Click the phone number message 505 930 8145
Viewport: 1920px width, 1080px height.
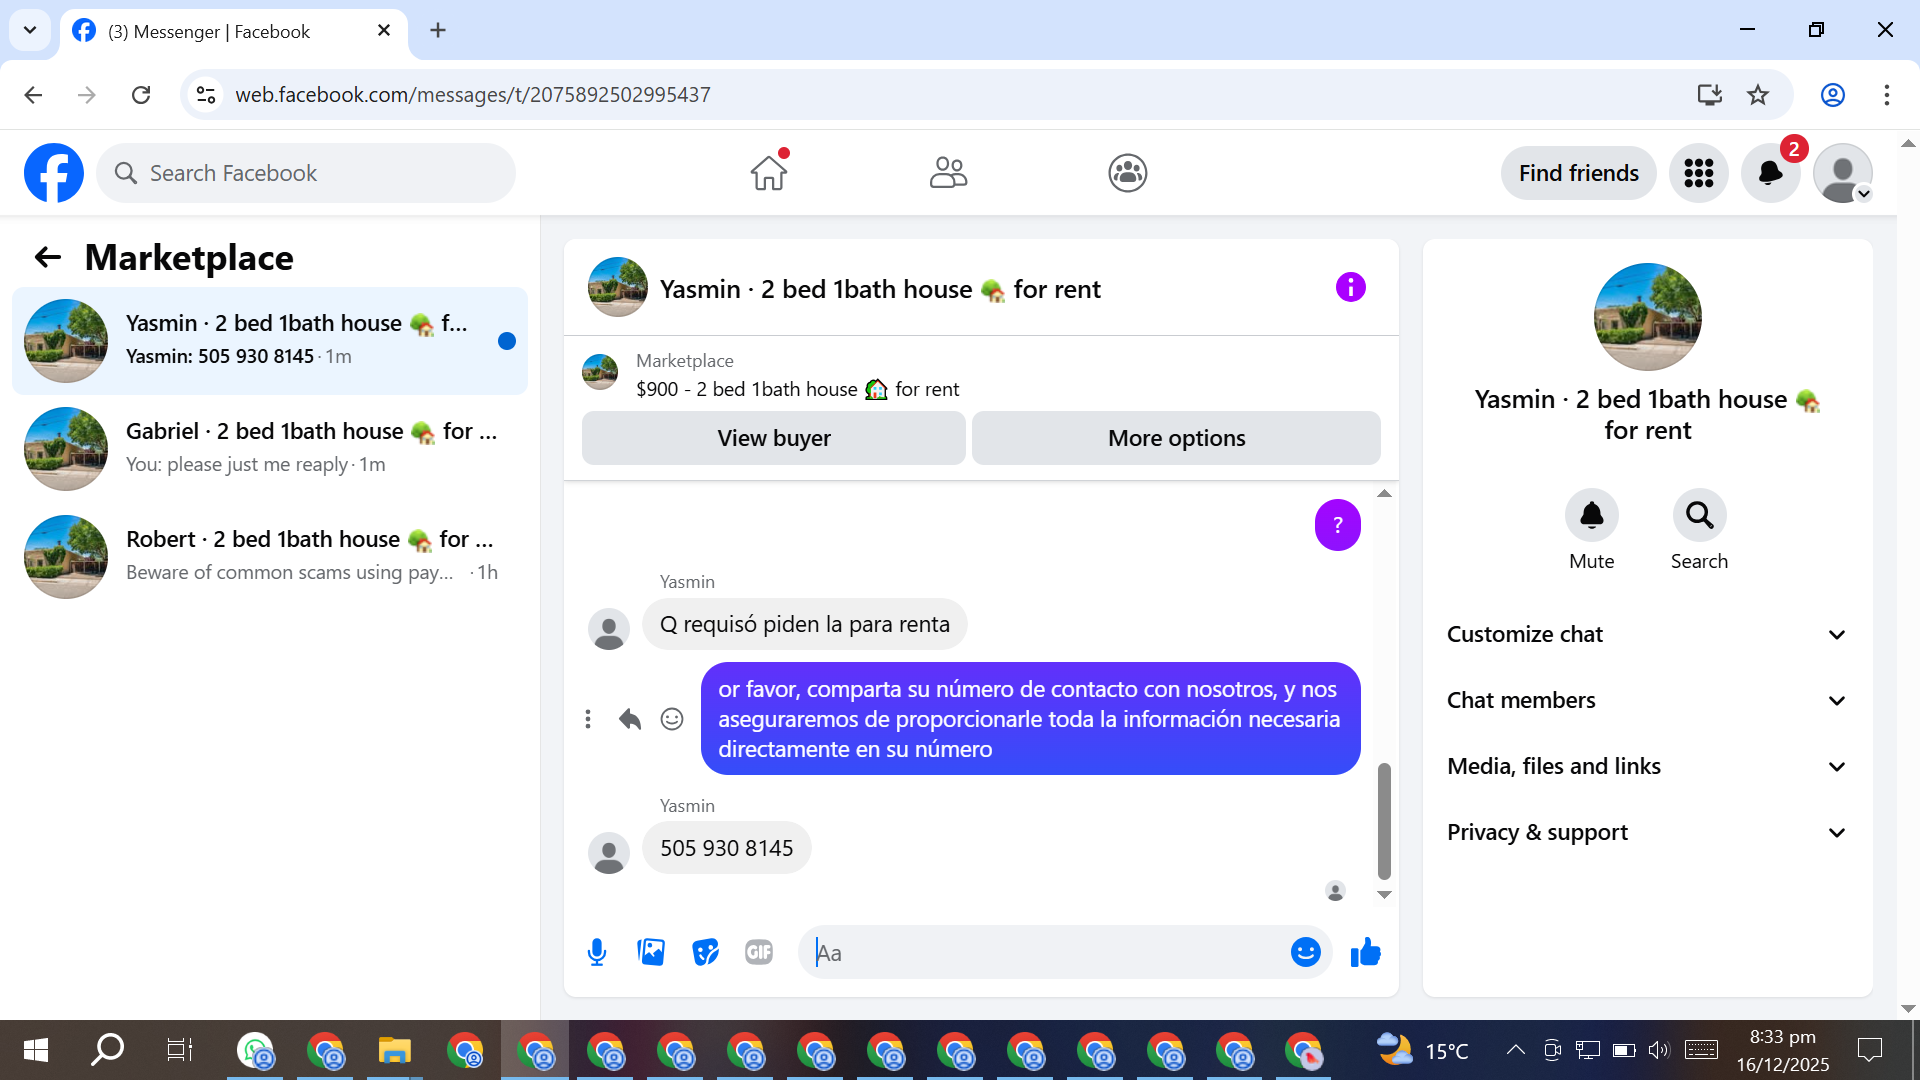point(726,848)
